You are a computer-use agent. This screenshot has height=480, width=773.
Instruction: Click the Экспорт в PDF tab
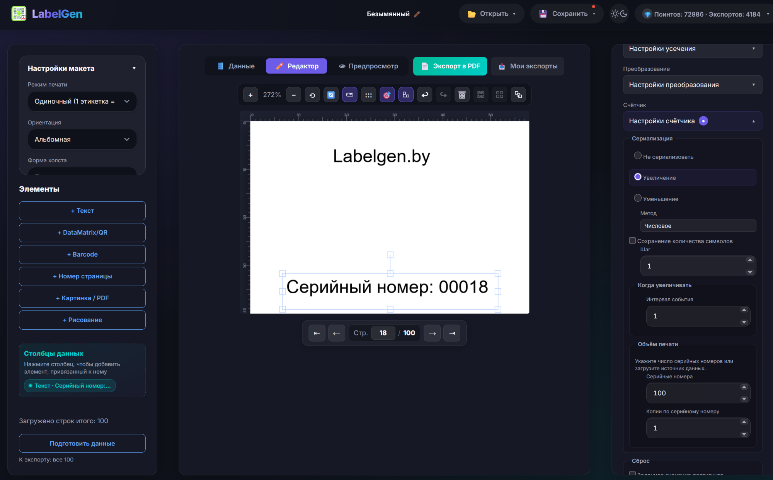click(450, 66)
